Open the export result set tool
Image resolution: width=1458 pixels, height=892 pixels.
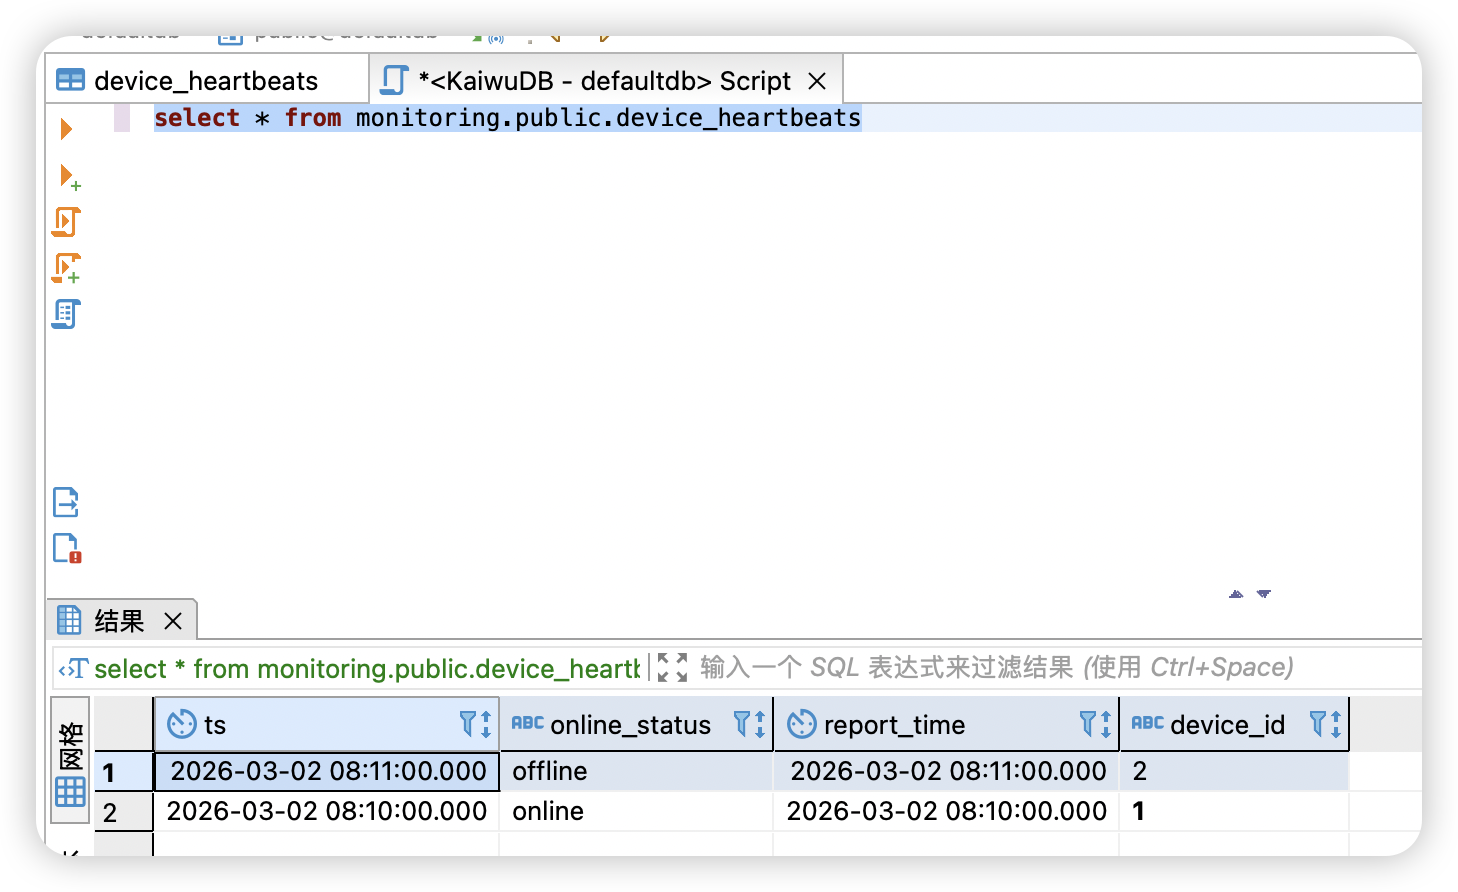[x=66, y=502]
